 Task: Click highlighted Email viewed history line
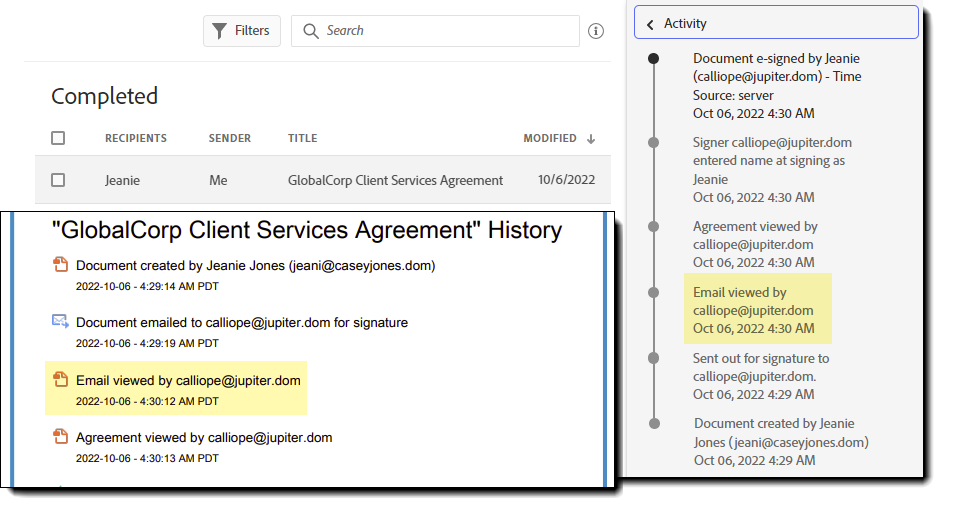click(188, 381)
